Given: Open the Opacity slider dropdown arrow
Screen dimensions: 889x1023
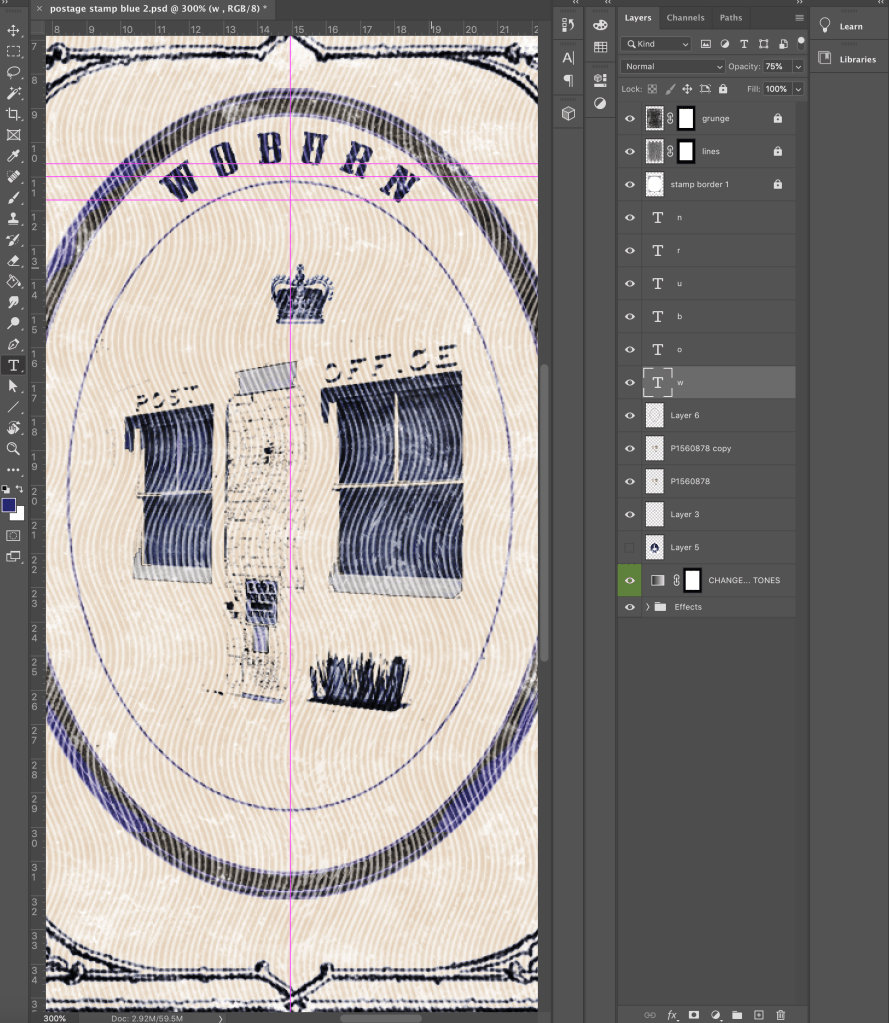Looking at the screenshot, I should (797, 67).
